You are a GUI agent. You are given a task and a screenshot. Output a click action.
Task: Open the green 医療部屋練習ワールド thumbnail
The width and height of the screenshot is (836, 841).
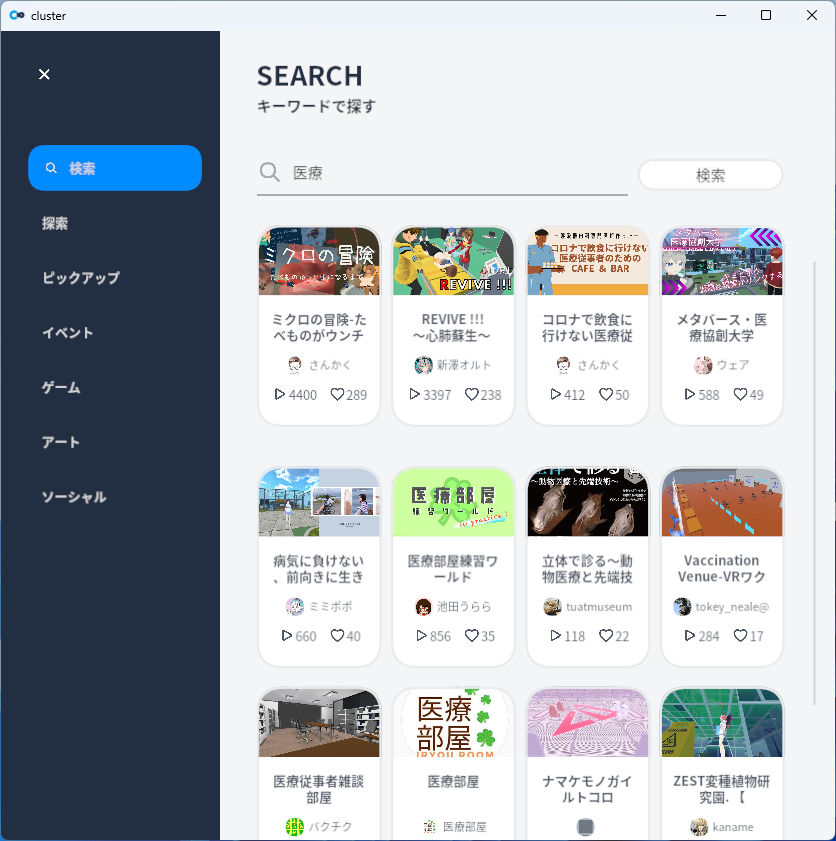click(x=453, y=503)
